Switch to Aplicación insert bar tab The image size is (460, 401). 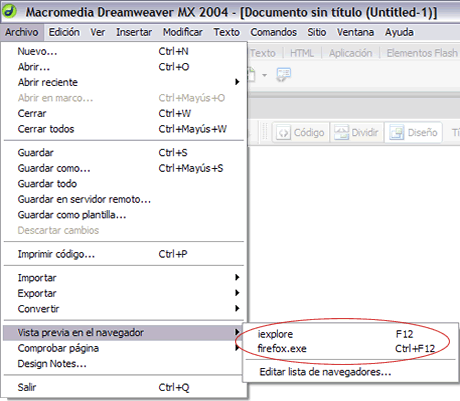[351, 53]
